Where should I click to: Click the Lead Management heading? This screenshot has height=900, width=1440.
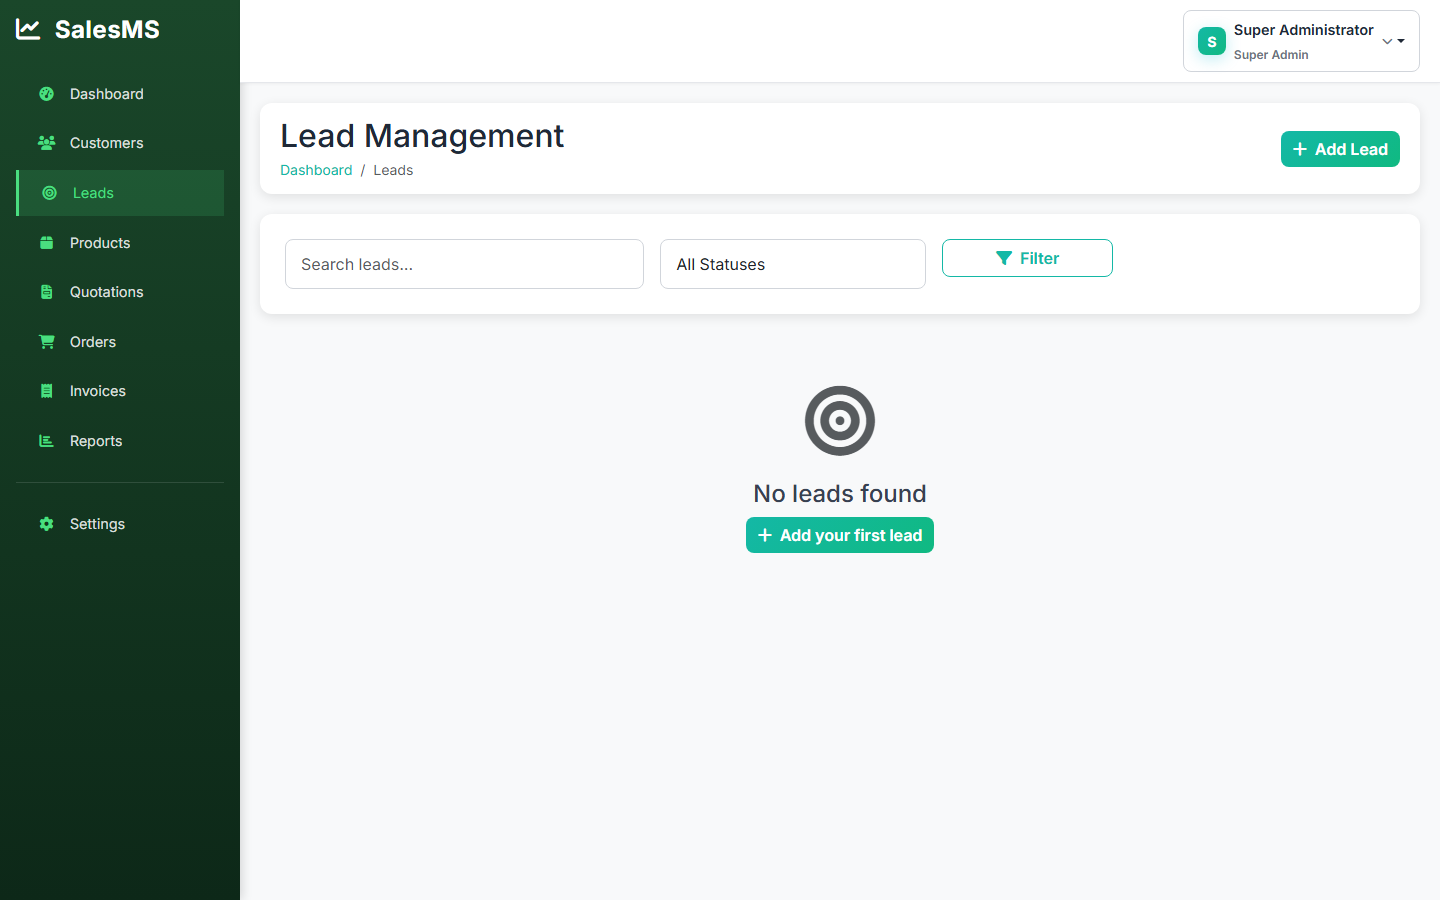(422, 136)
